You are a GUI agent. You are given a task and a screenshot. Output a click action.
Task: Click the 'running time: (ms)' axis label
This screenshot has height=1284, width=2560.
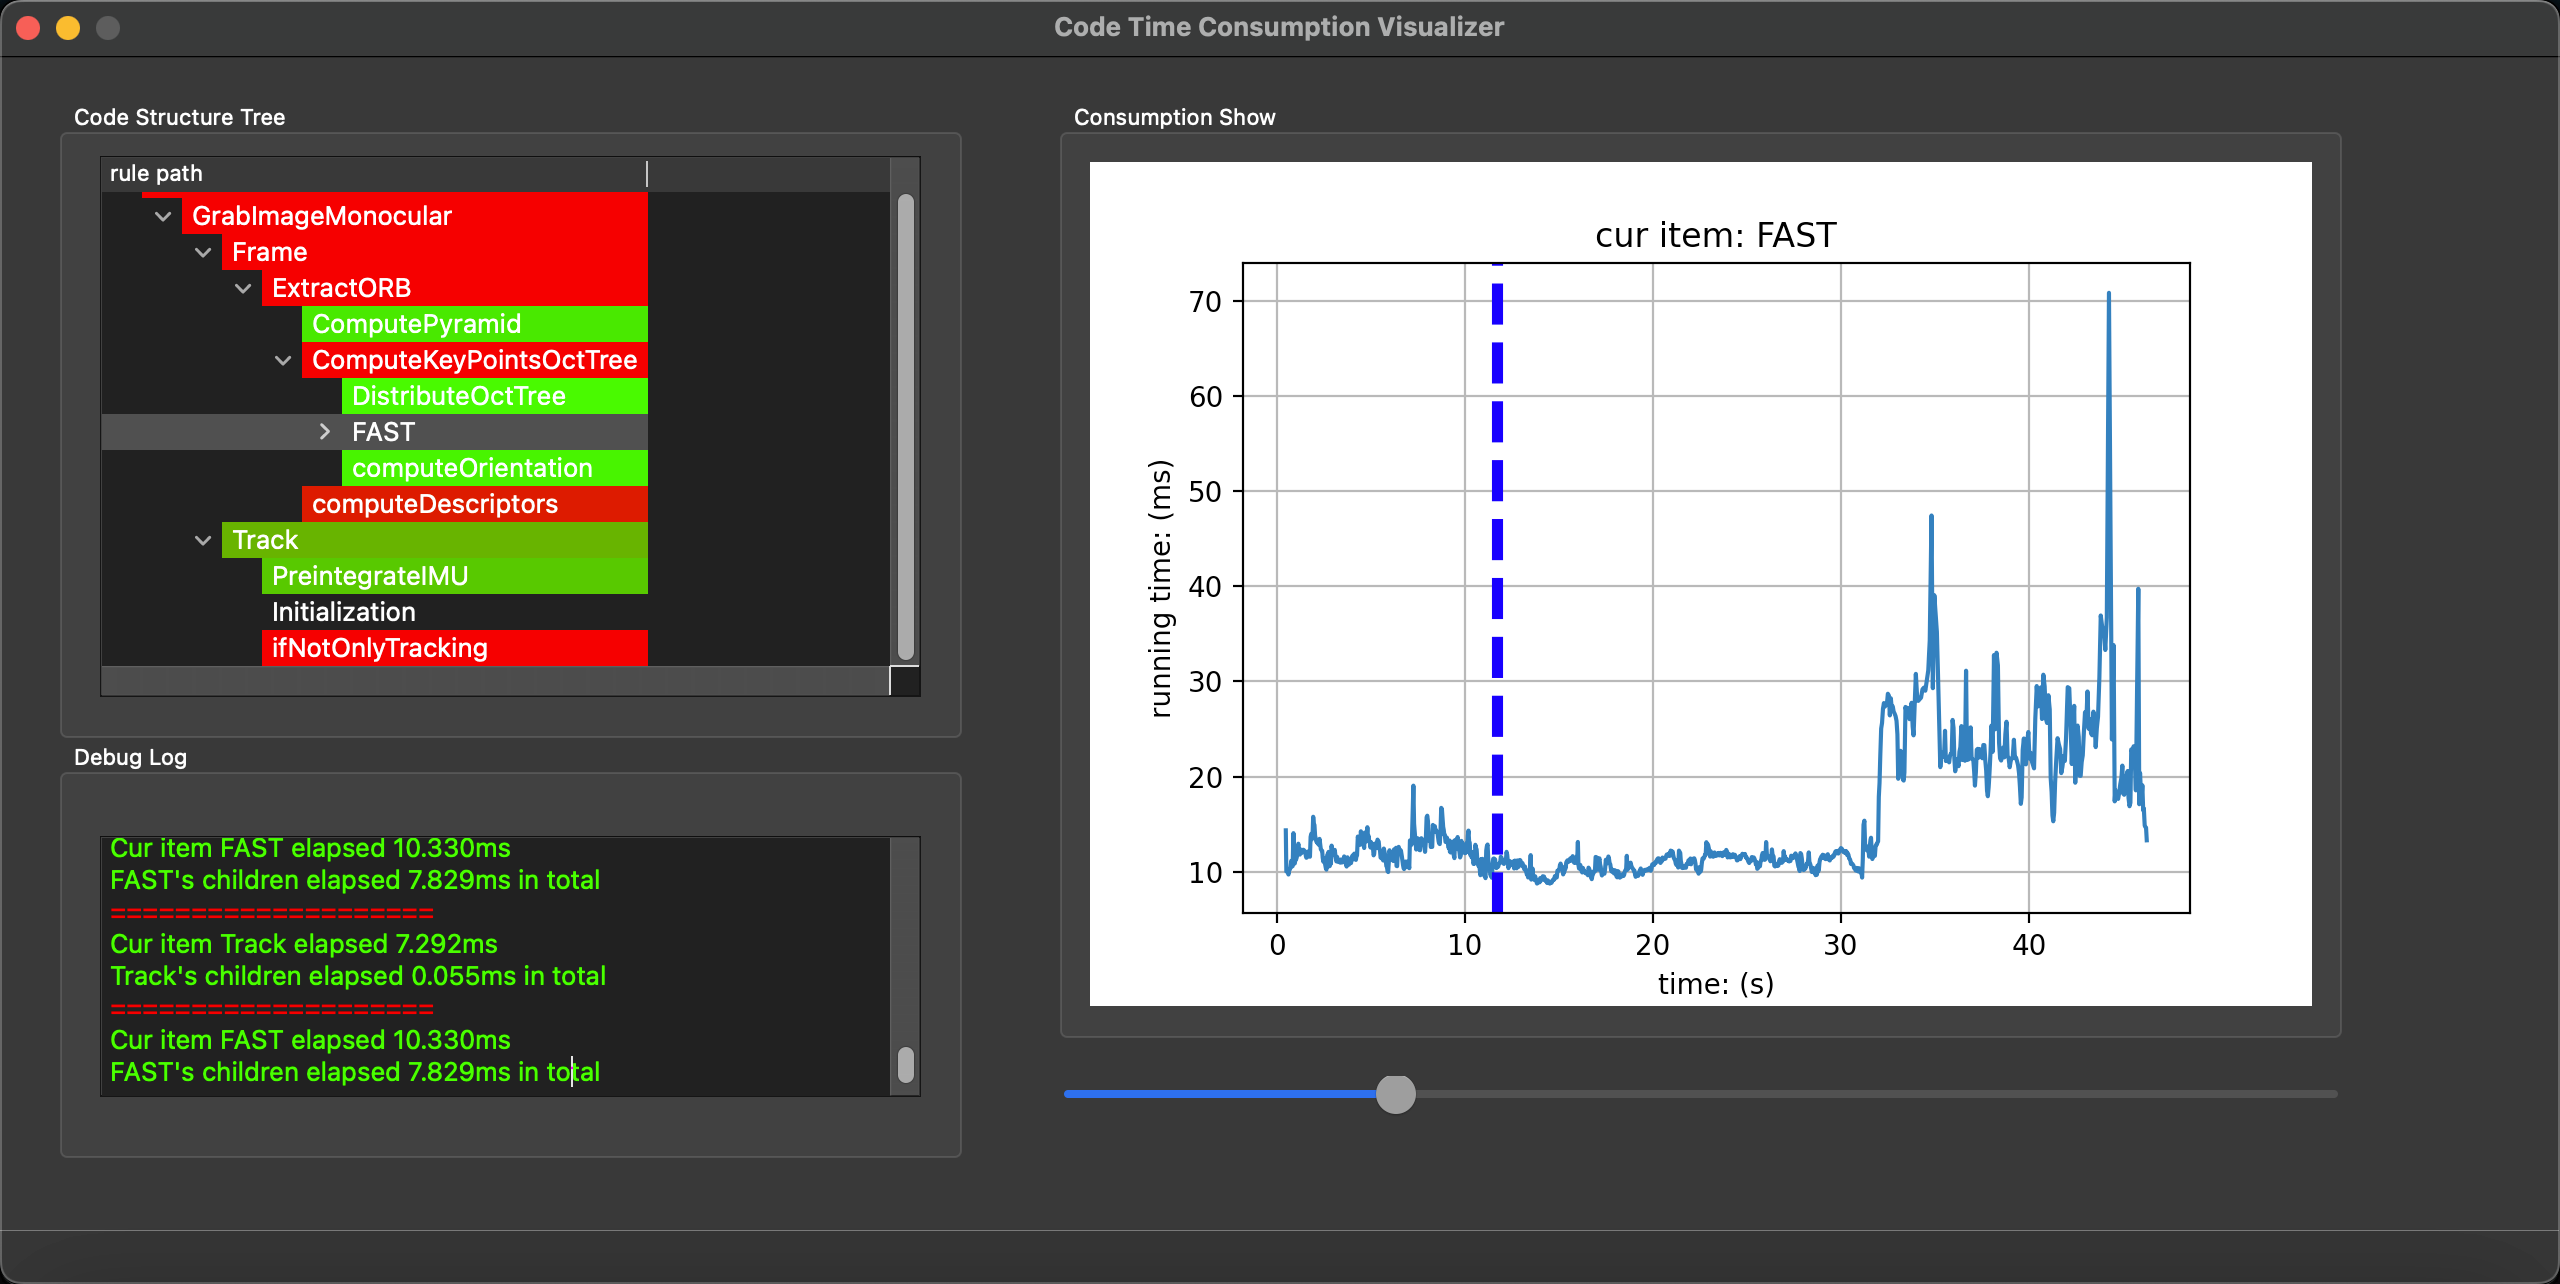coord(1160,588)
